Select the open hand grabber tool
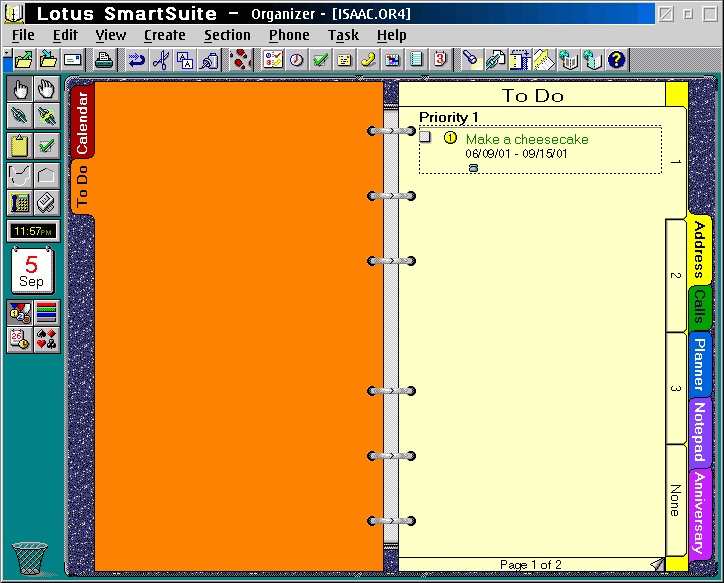724x583 pixels. click(47, 89)
